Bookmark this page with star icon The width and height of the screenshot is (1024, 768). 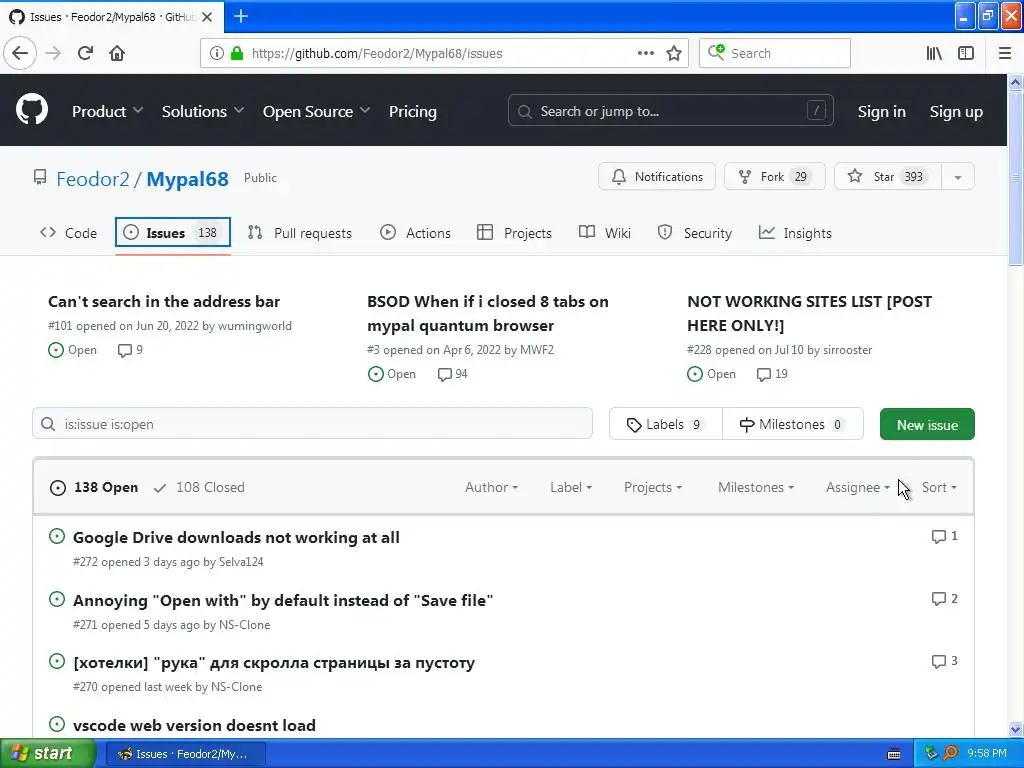674,54
